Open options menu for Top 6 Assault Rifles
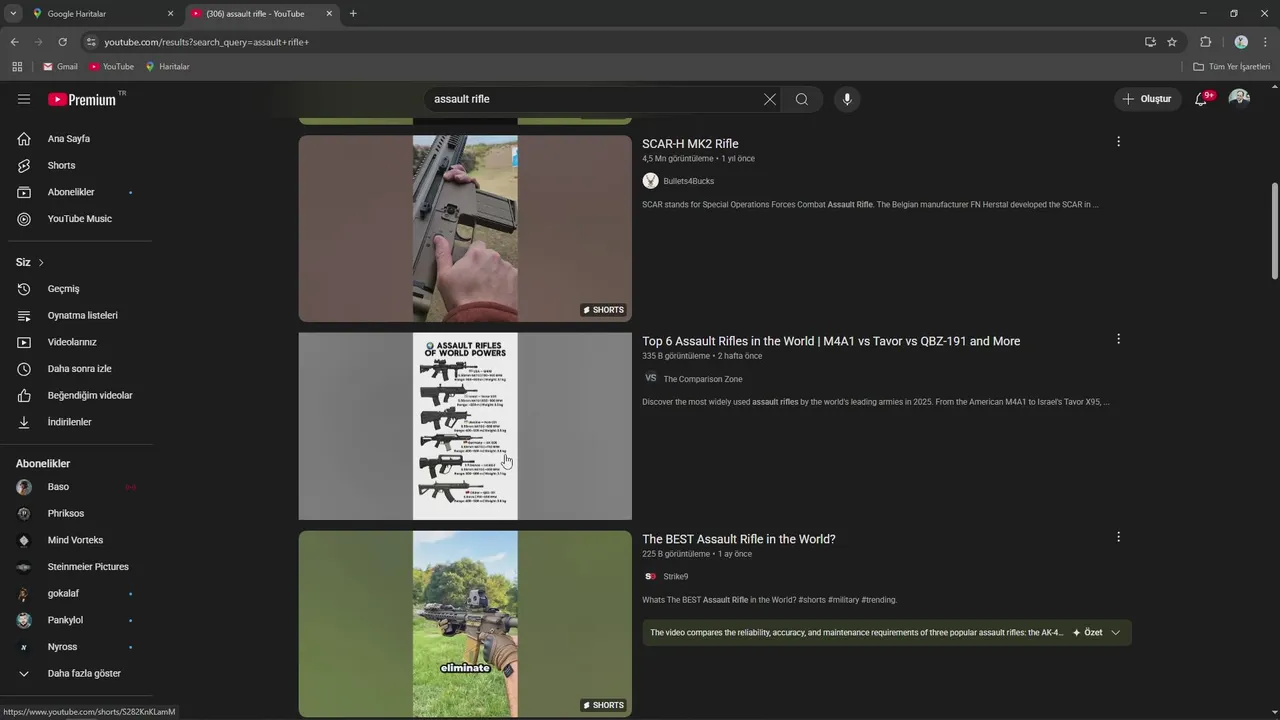Screen dimensions: 1280x720 coord(1118,339)
